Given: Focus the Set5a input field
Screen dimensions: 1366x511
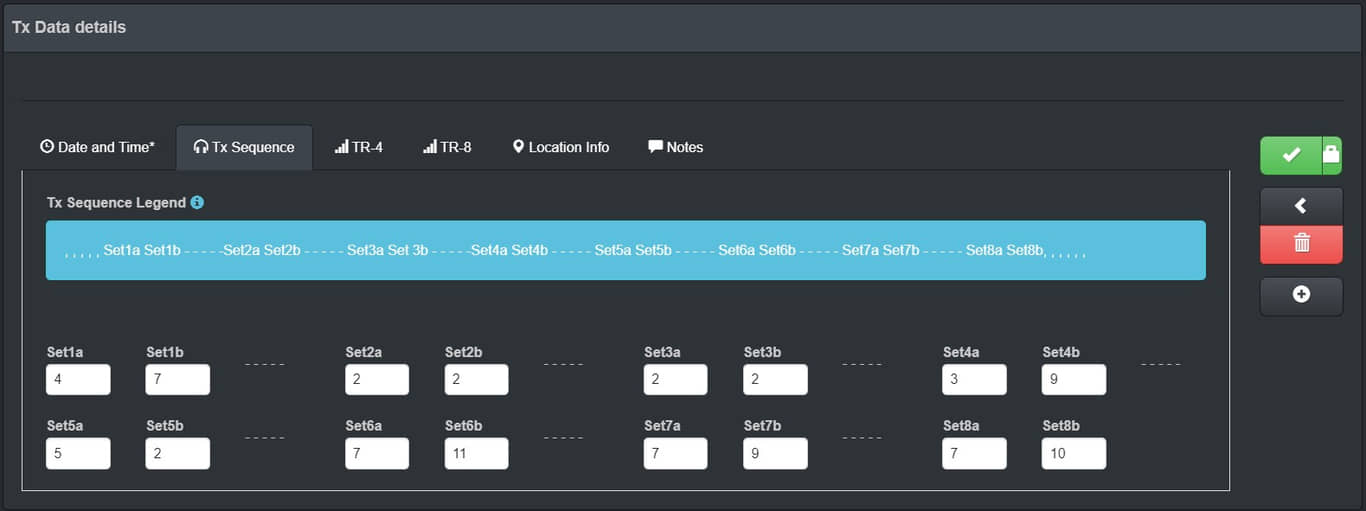Looking at the screenshot, I should (78, 453).
